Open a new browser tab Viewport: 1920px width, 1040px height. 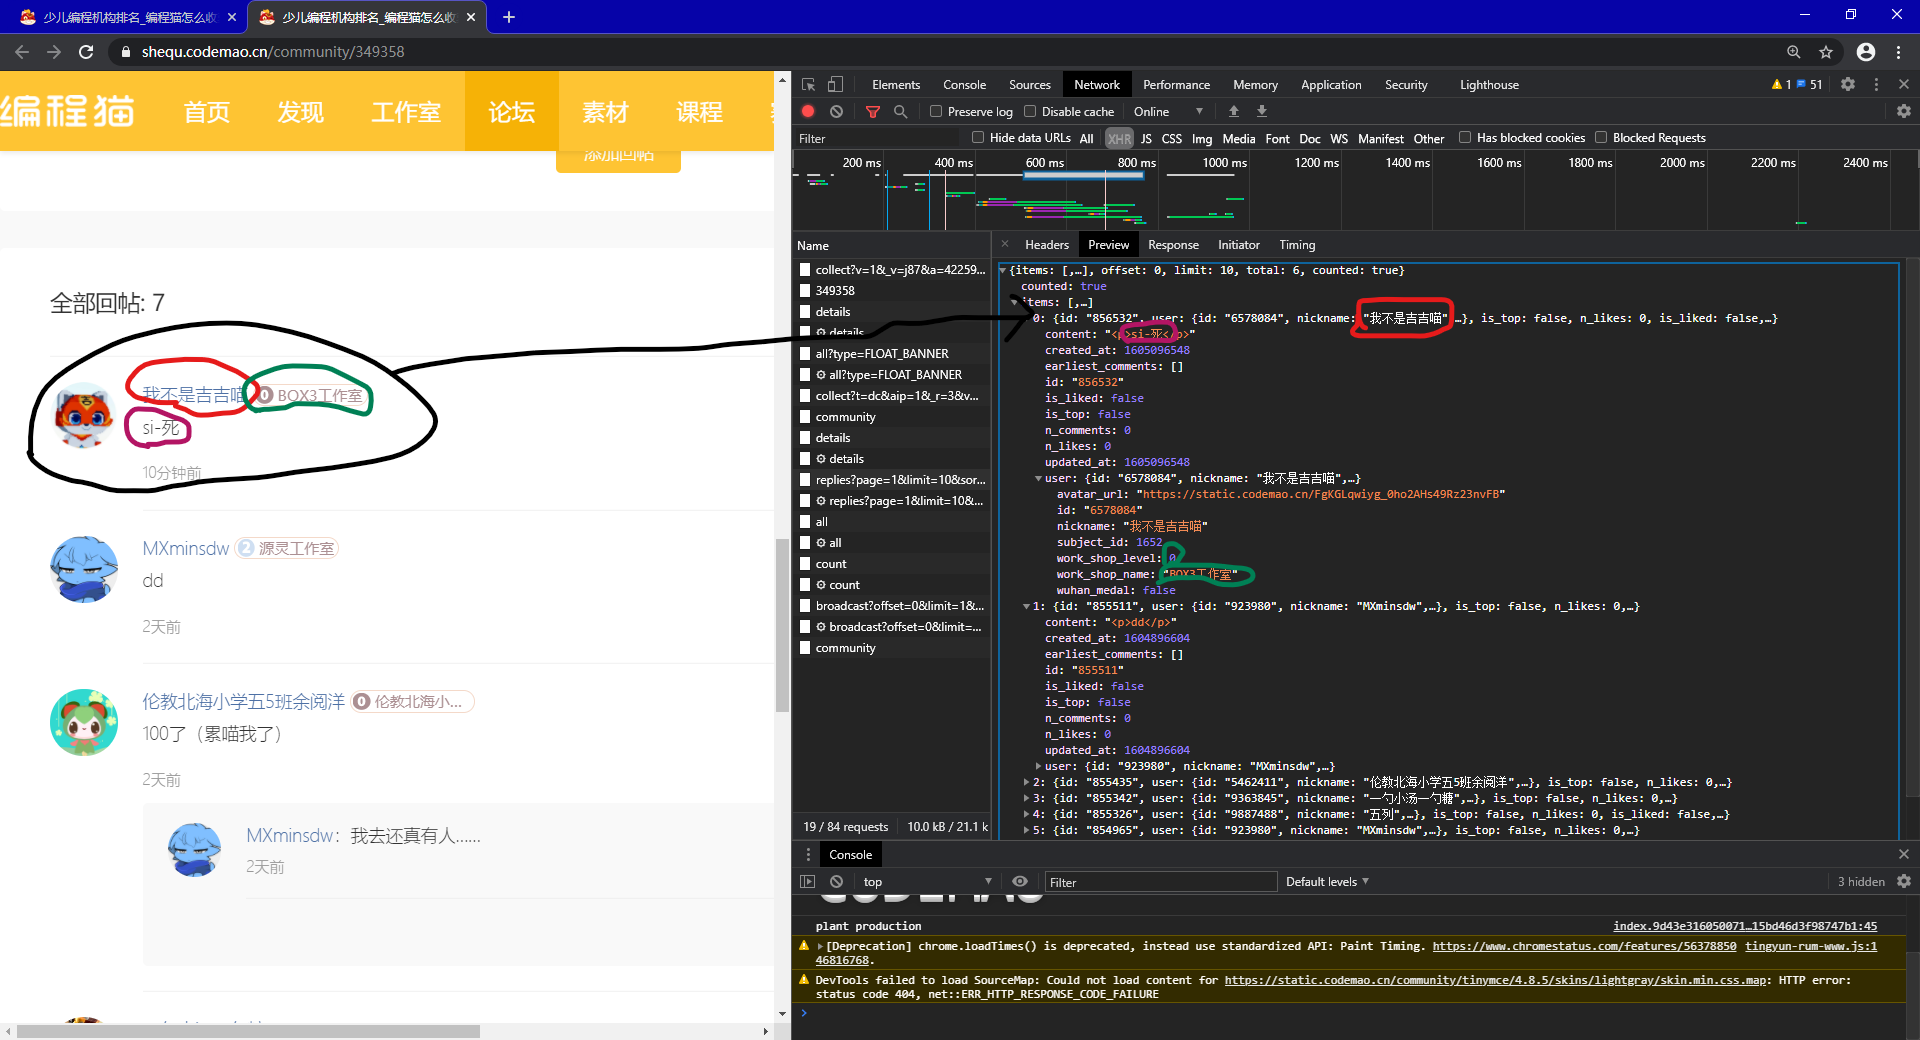tap(508, 17)
